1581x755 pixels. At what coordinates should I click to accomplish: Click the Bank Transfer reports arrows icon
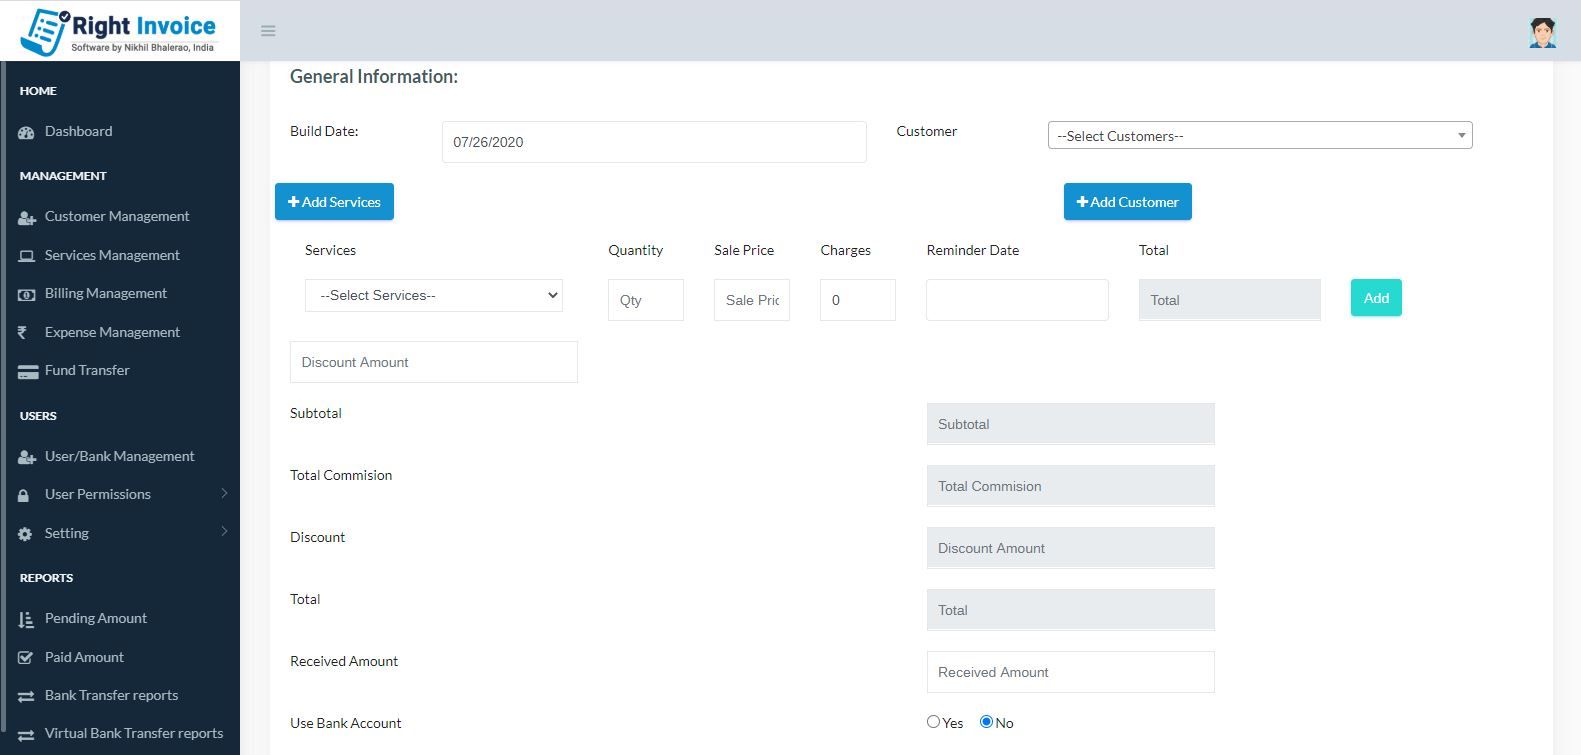(26, 696)
